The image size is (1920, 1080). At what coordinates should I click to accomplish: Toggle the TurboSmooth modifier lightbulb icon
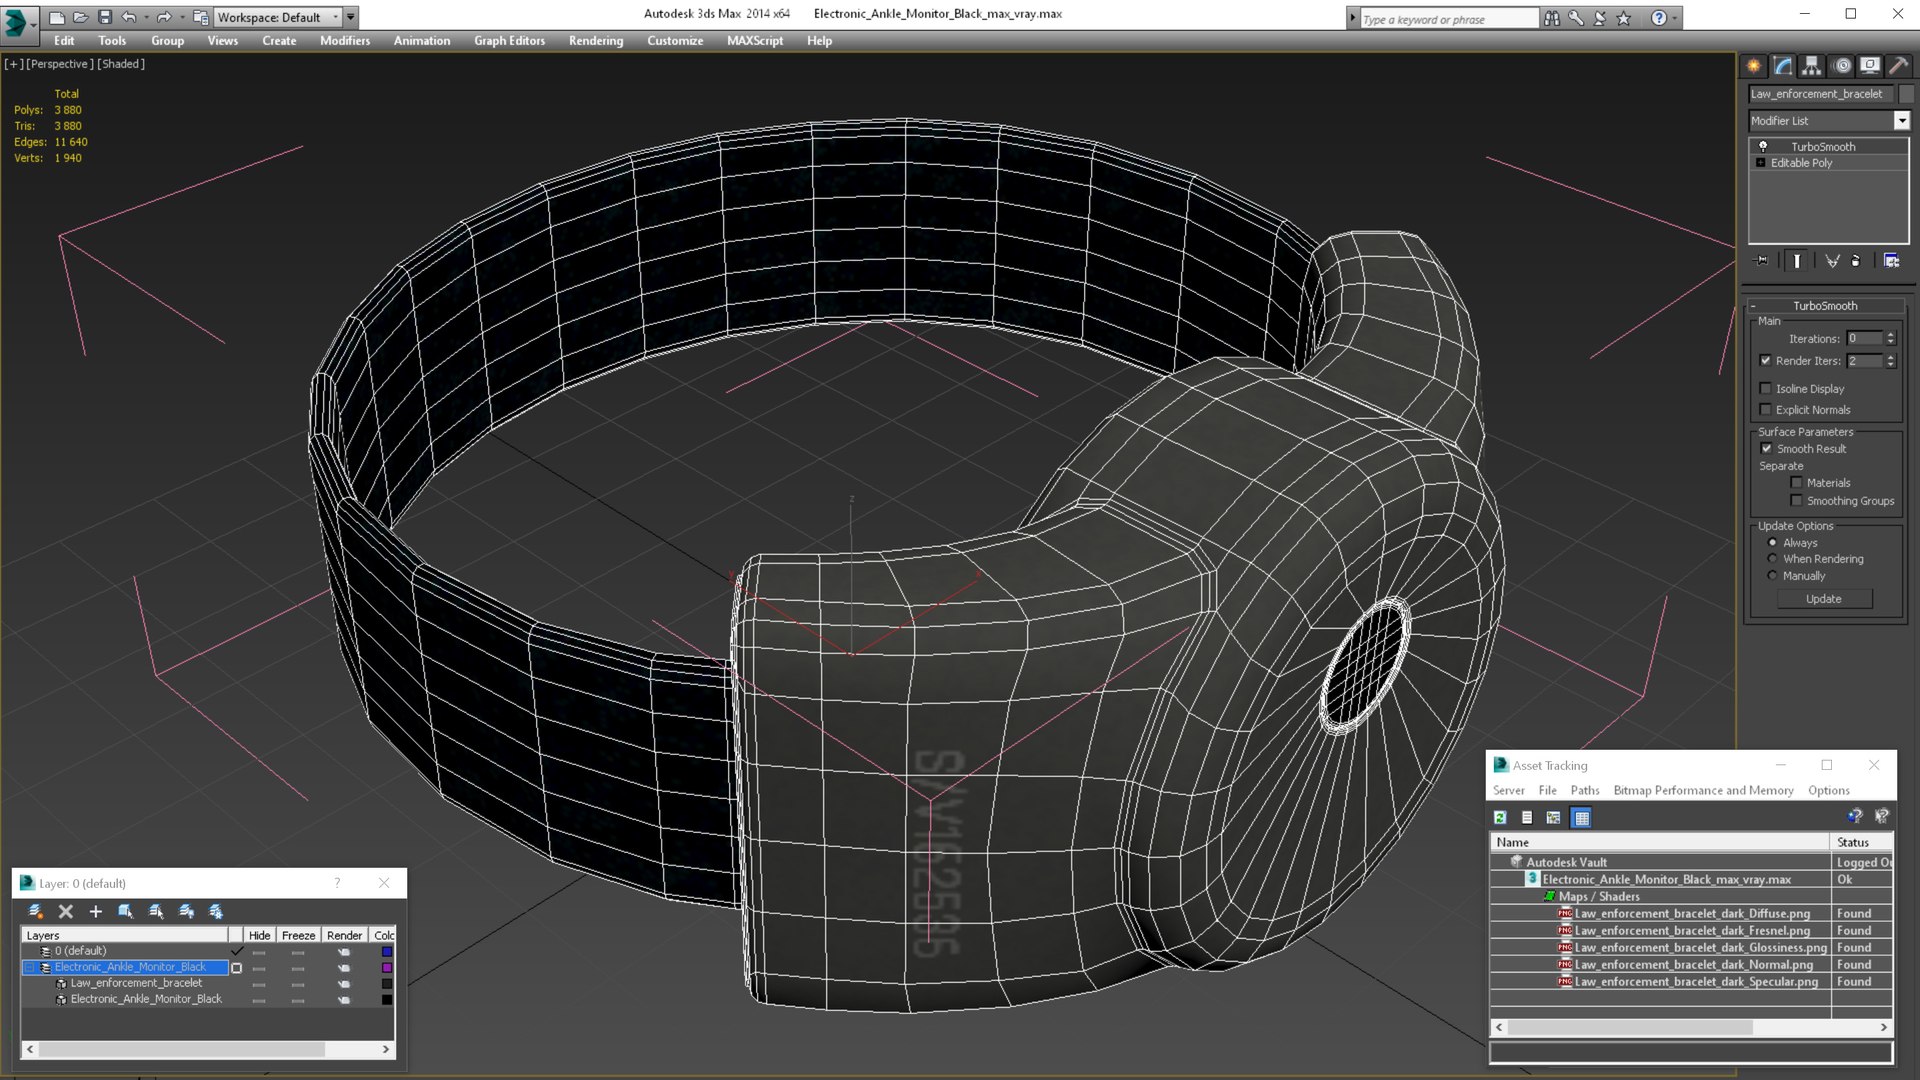tap(1763, 146)
